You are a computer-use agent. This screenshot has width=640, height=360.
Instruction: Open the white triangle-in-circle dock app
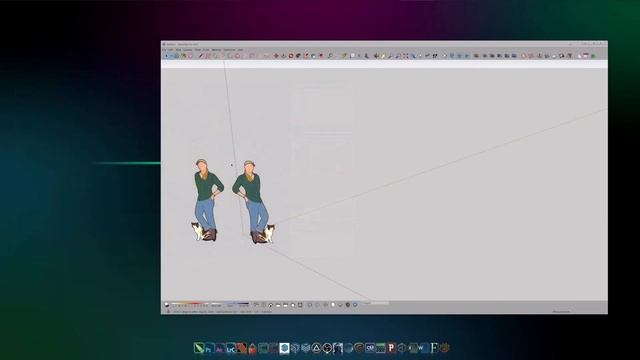pyautogui.click(x=316, y=348)
